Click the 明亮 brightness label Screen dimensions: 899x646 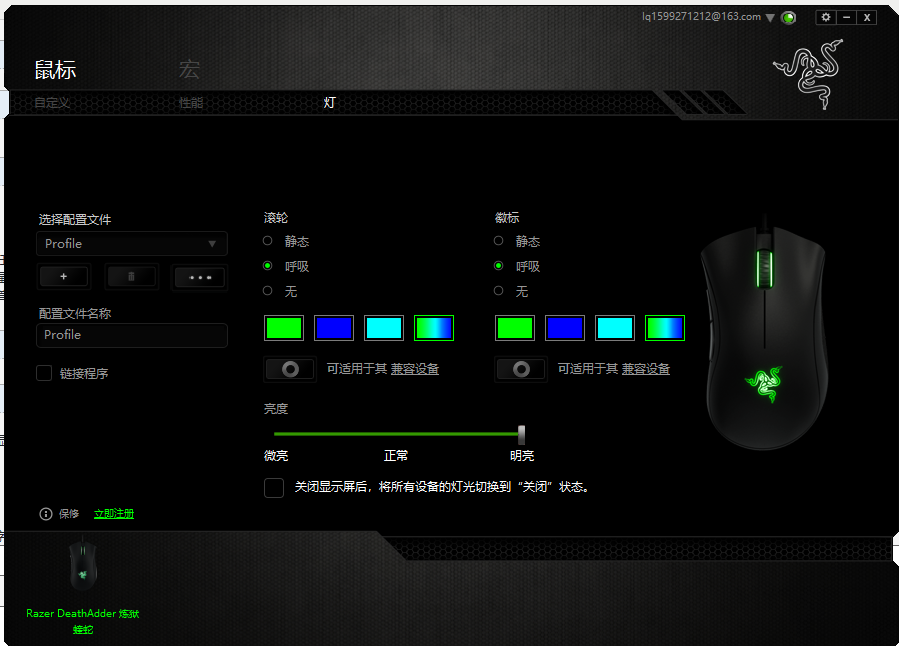pyautogui.click(x=522, y=456)
